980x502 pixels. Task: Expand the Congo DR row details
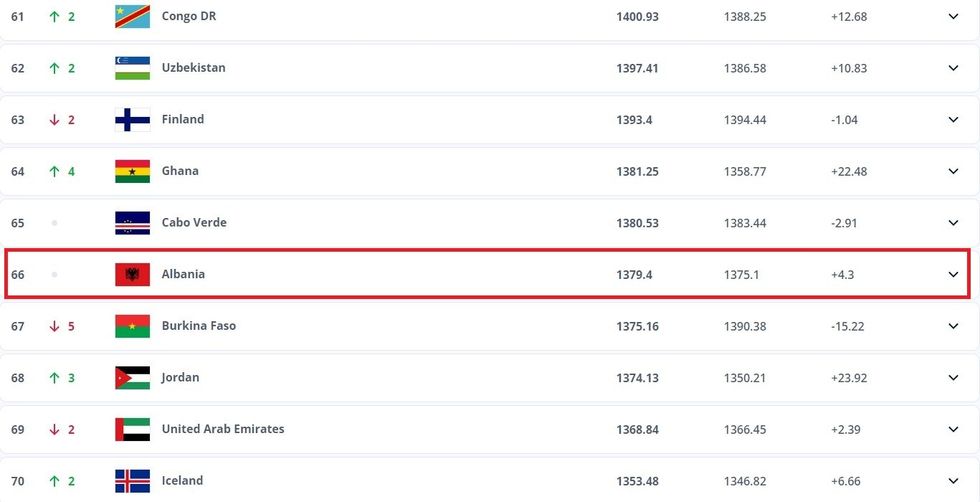point(953,16)
